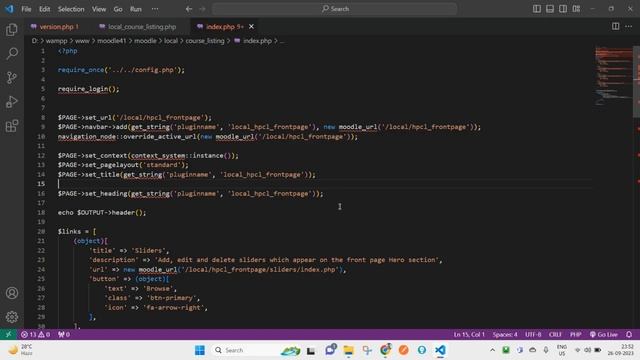This screenshot has width=640, height=360.
Task: Open the Edit menu
Action: click(x=44, y=9)
